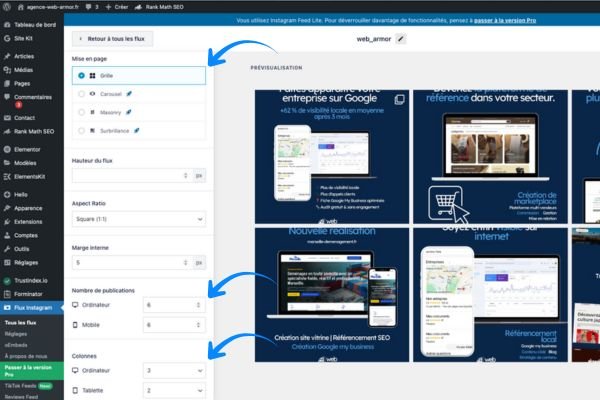Select the Surbrillance layout radio button
The height and width of the screenshot is (400, 600).
coord(81,131)
